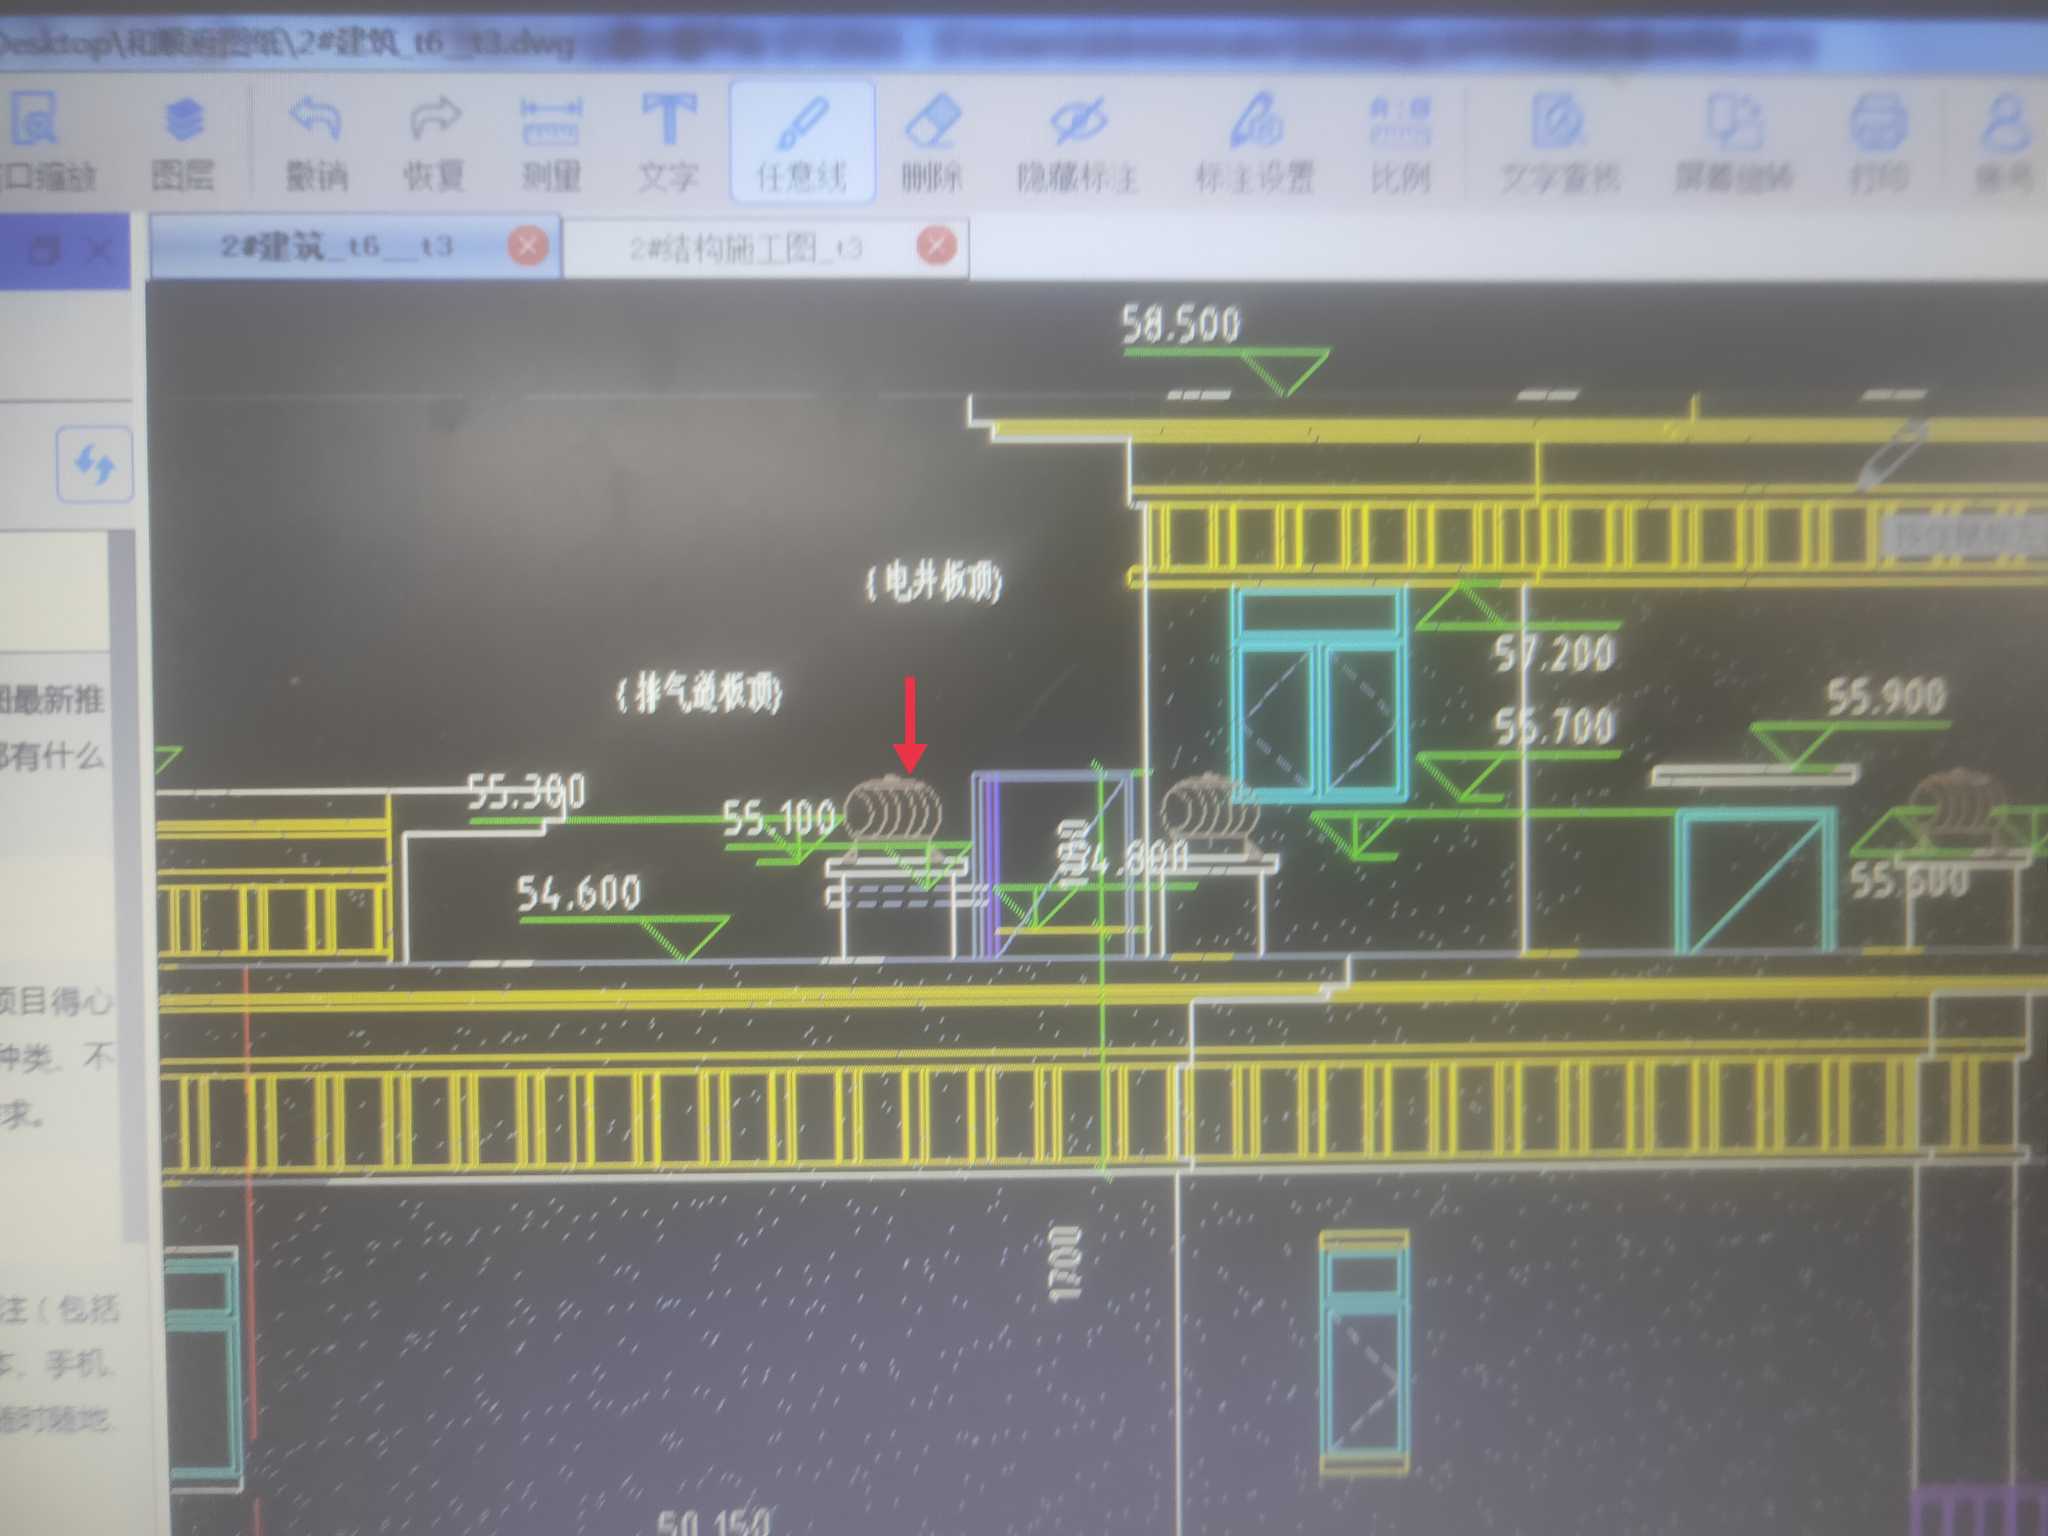The image size is (2048, 1536).
Task: Click the blue swap arrows button in left panel
Action: pyautogui.click(x=94, y=464)
